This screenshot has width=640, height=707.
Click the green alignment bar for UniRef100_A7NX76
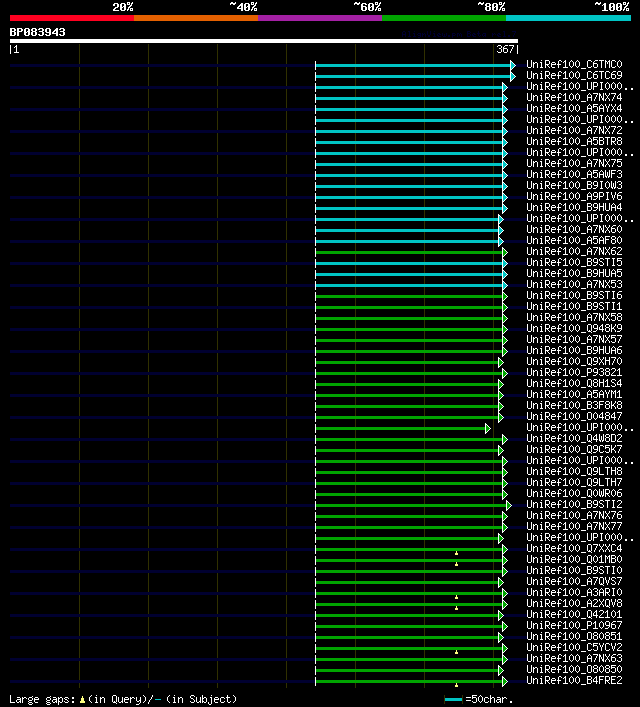(x=409, y=516)
